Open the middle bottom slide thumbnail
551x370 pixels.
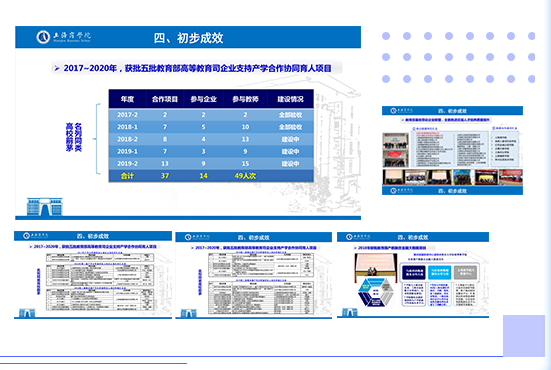(x=253, y=275)
